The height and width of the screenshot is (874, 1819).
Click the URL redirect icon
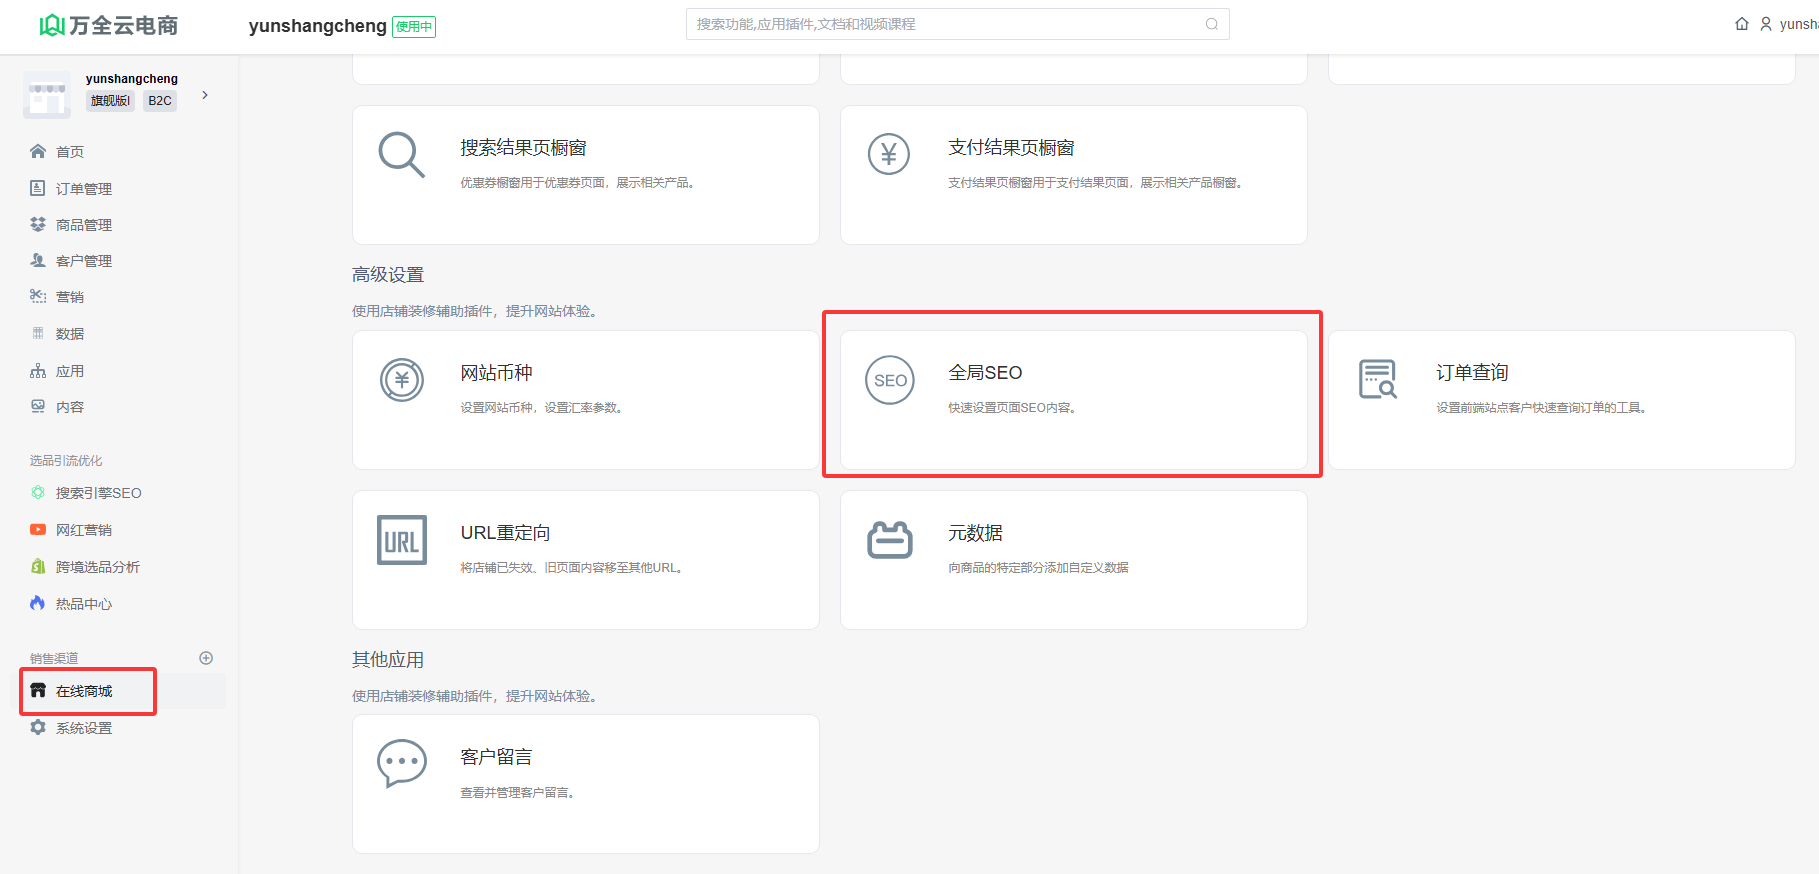(x=401, y=540)
